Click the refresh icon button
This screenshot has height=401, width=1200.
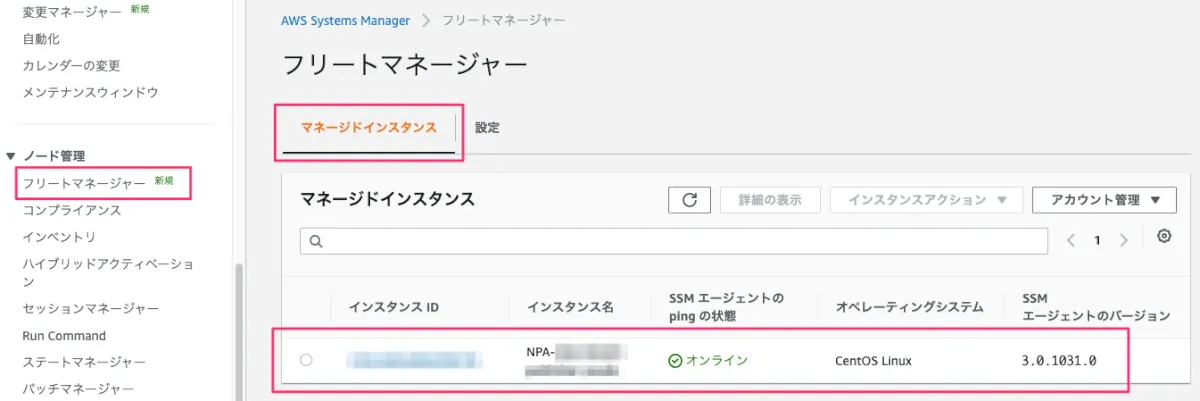[x=689, y=200]
